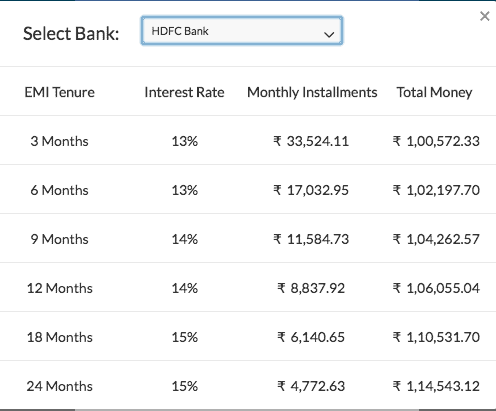Click the total ₹ 1,02,197.70
Viewport: 496px width, 411px height.
[x=436, y=190]
